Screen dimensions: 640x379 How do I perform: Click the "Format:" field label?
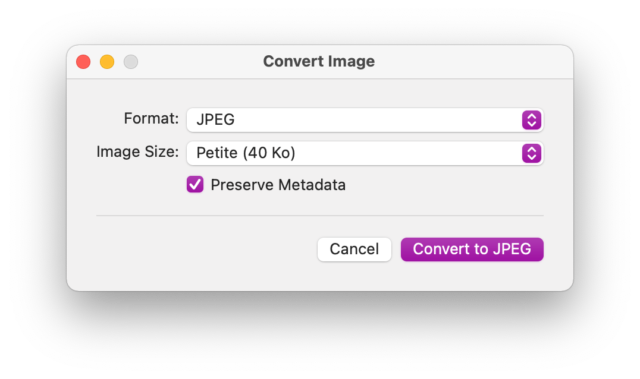tap(151, 119)
